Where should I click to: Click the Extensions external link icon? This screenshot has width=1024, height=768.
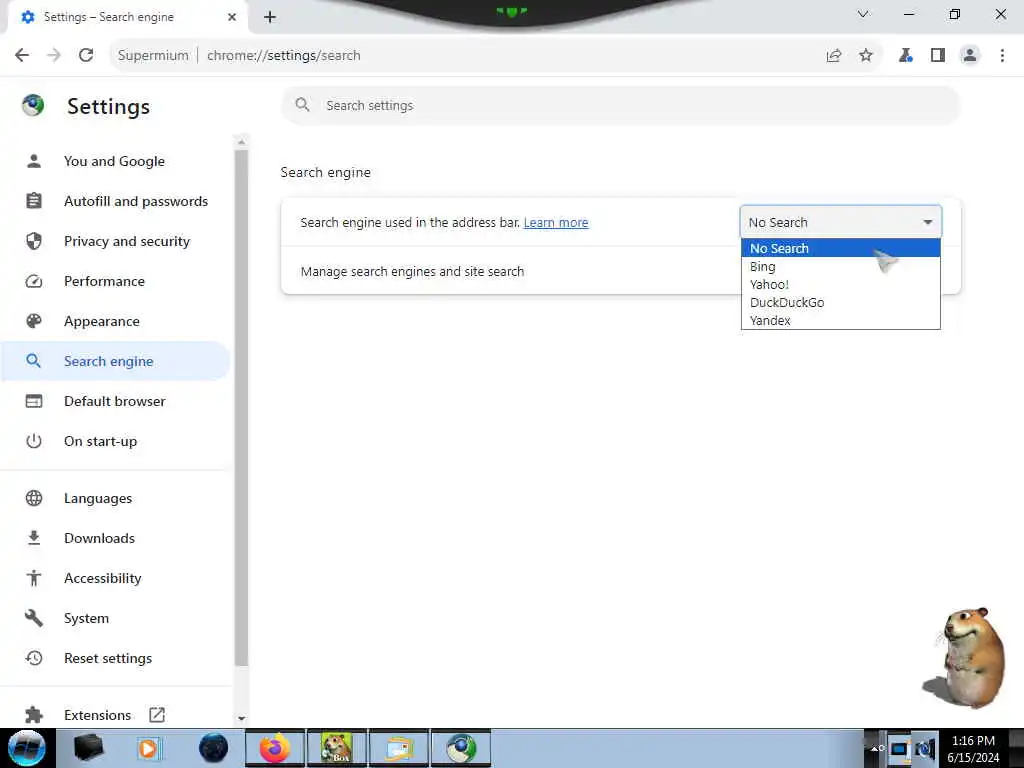157,714
